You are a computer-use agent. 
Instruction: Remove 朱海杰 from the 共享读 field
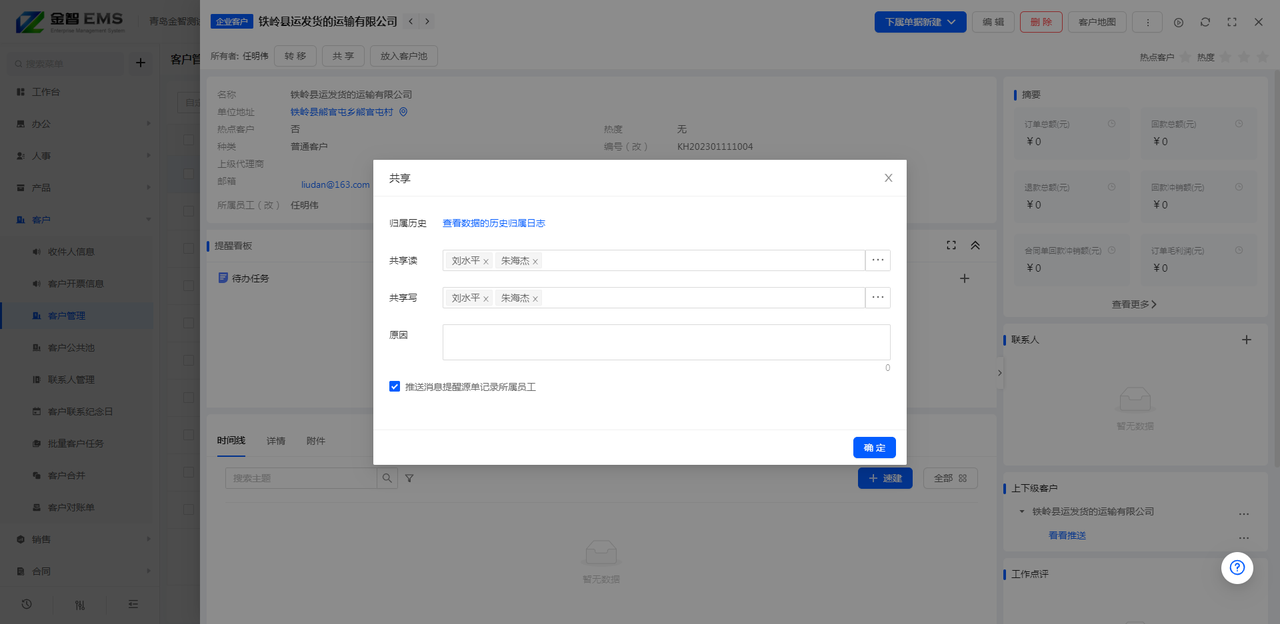[535, 261]
